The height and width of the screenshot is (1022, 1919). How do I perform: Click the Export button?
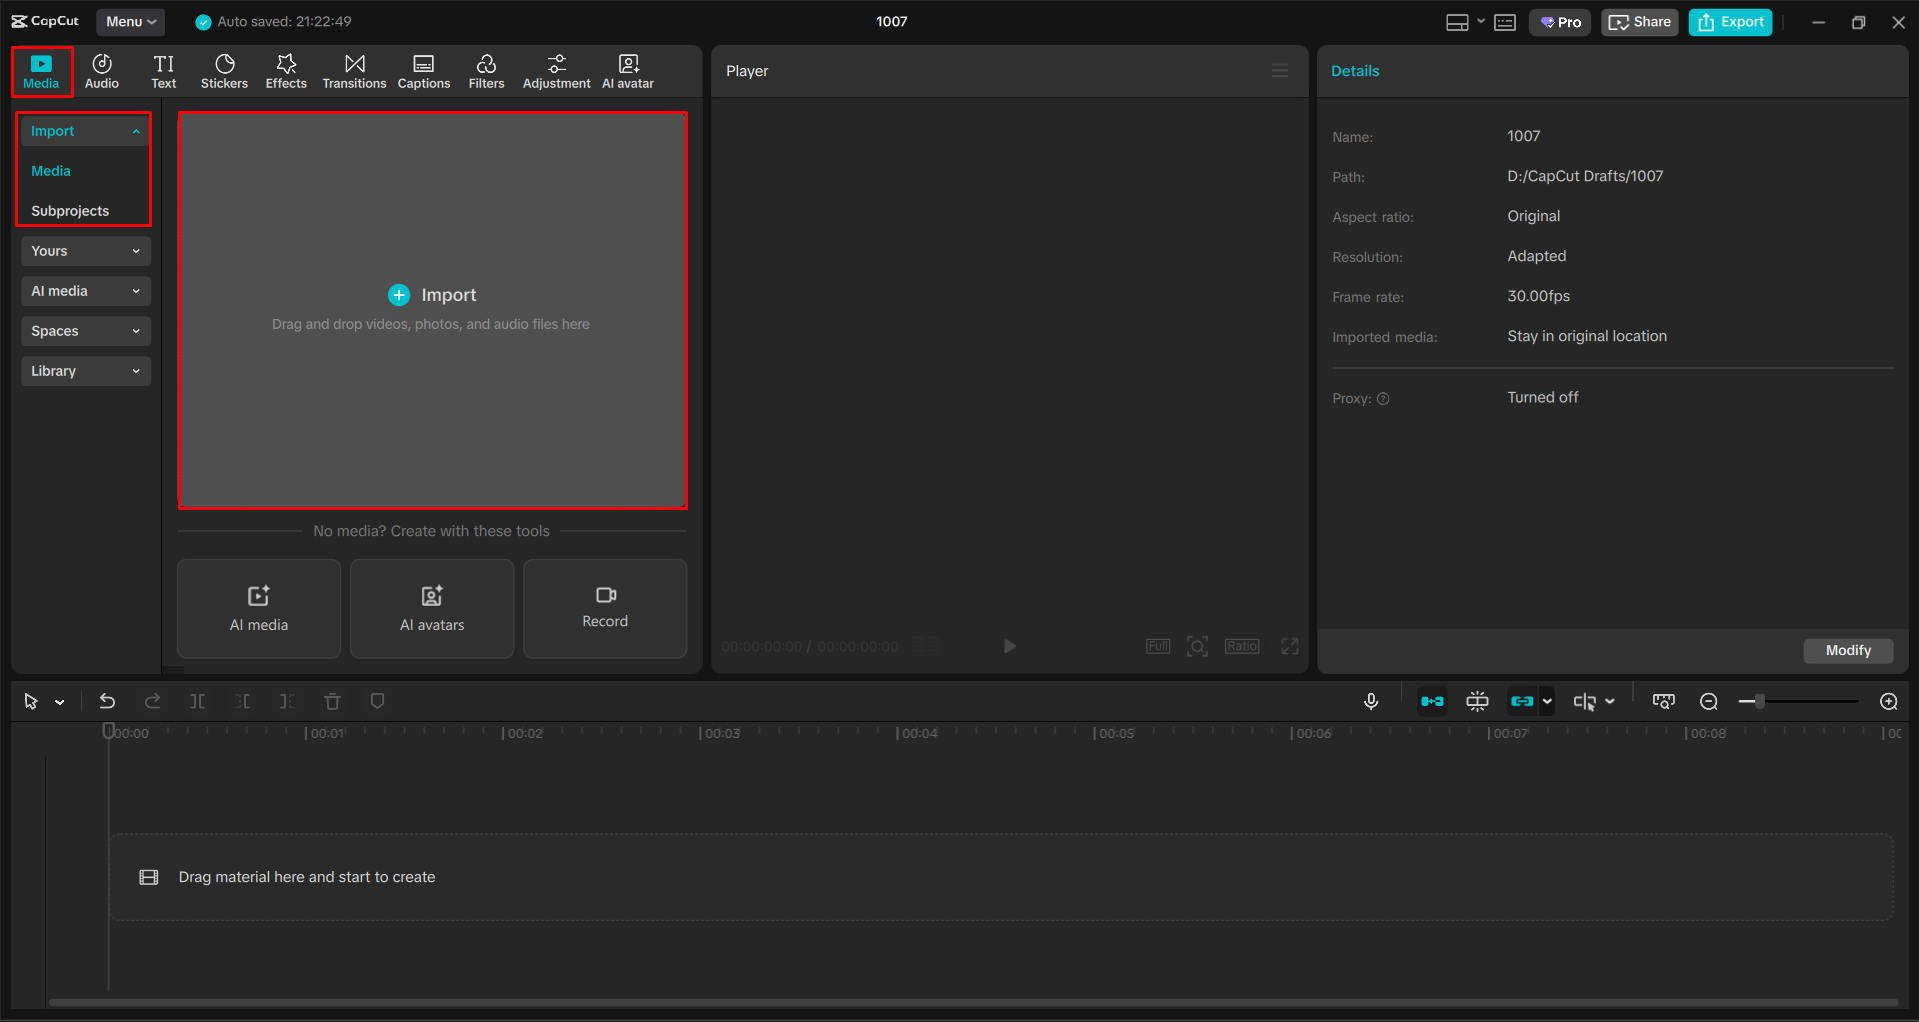click(x=1730, y=22)
